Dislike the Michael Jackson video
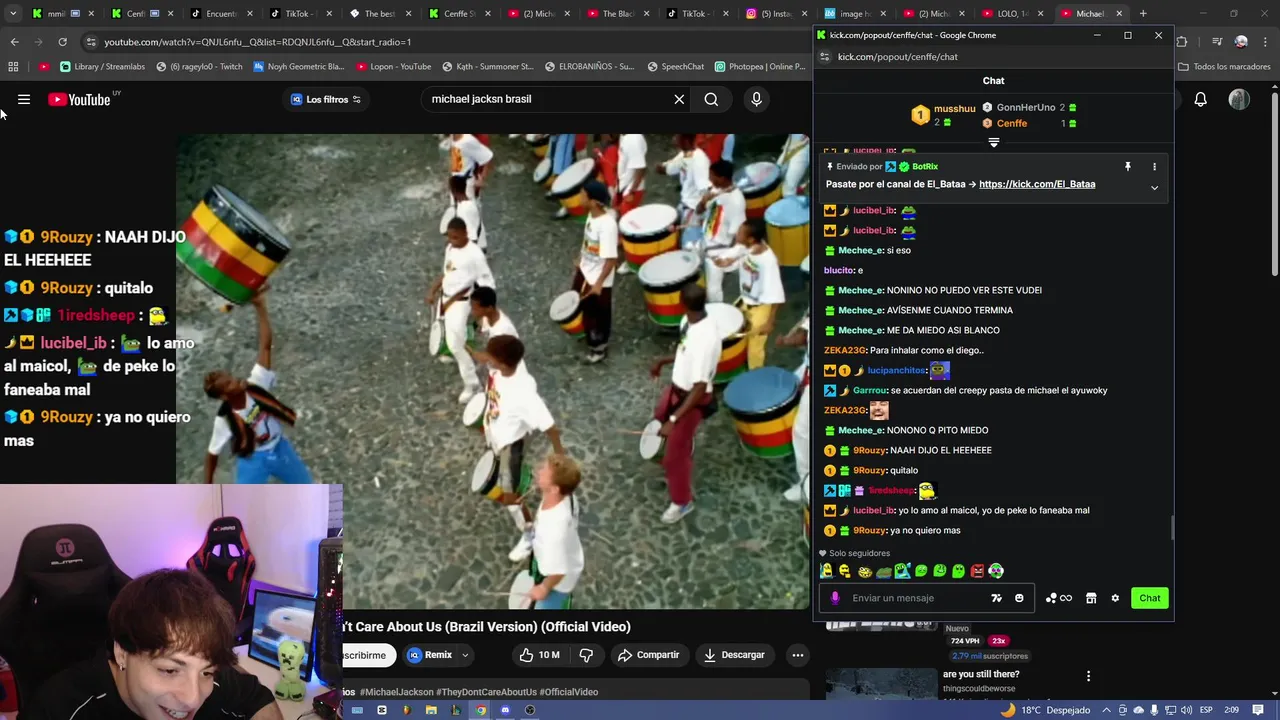Image resolution: width=1280 pixels, height=720 pixels. point(587,655)
